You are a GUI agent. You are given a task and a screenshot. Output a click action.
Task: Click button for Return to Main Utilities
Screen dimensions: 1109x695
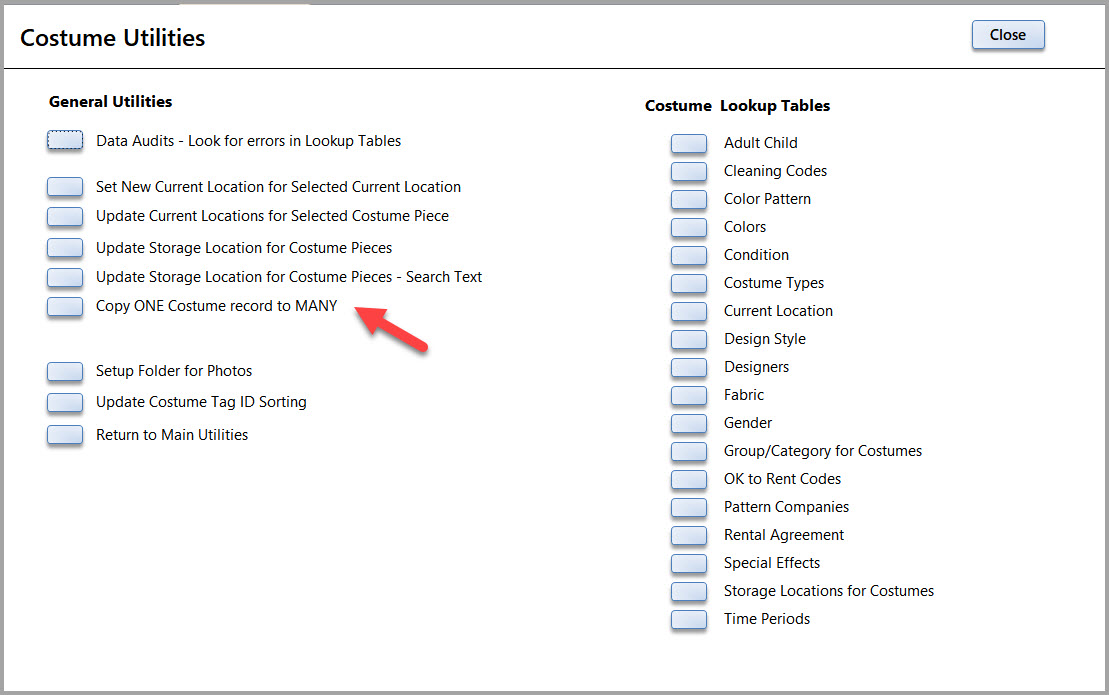click(x=65, y=434)
